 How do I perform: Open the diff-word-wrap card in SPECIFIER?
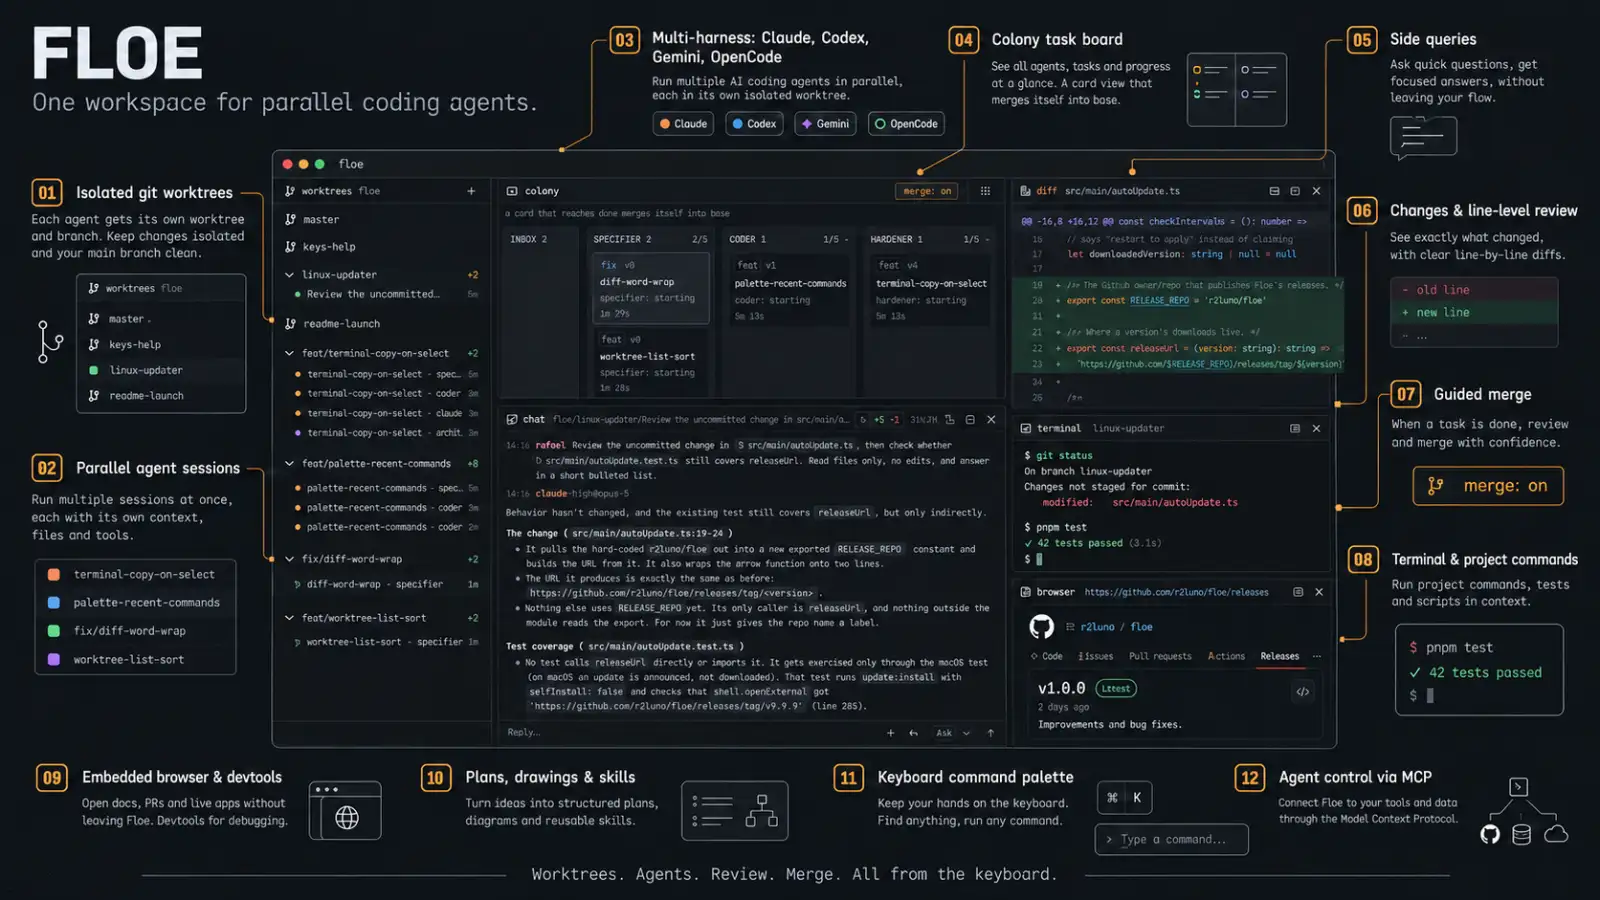pyautogui.click(x=650, y=289)
